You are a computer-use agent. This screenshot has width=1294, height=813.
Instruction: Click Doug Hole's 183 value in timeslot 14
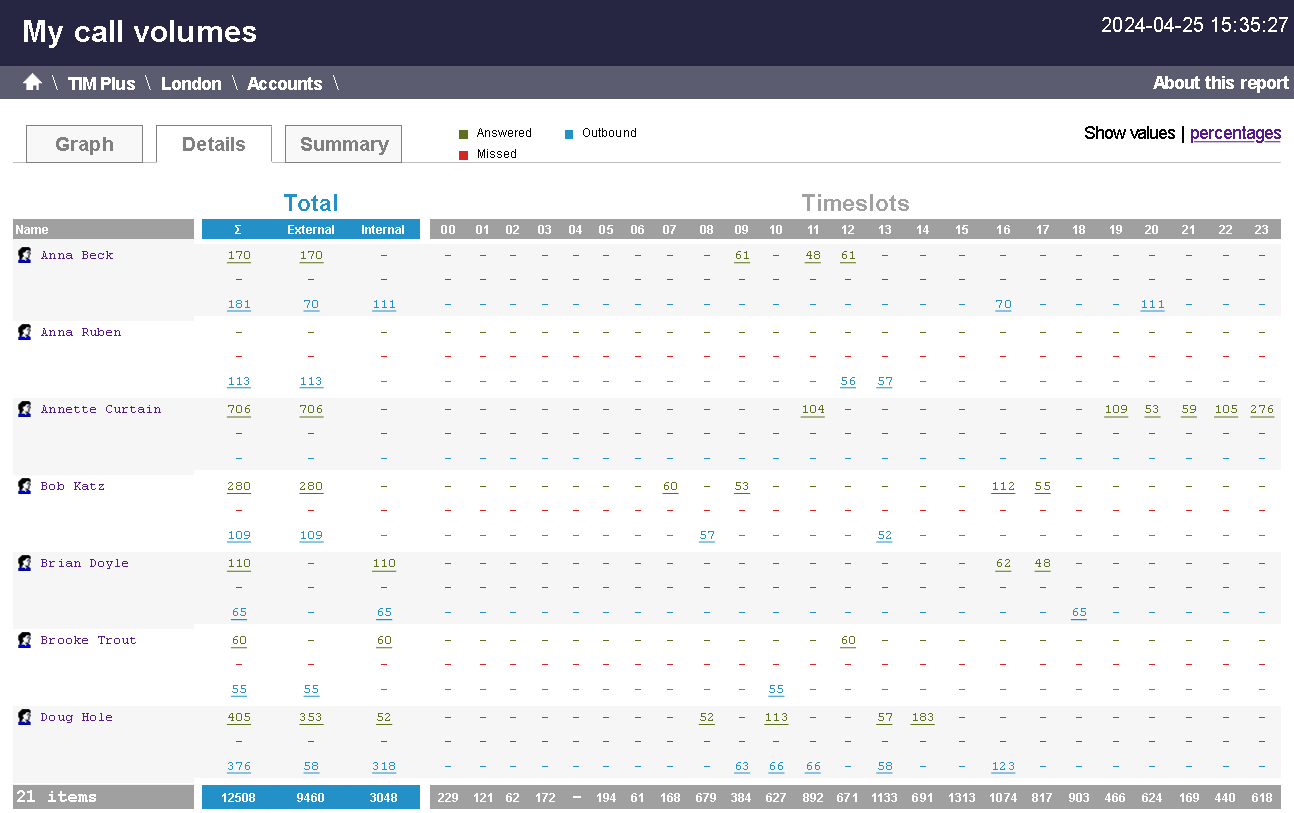point(922,717)
